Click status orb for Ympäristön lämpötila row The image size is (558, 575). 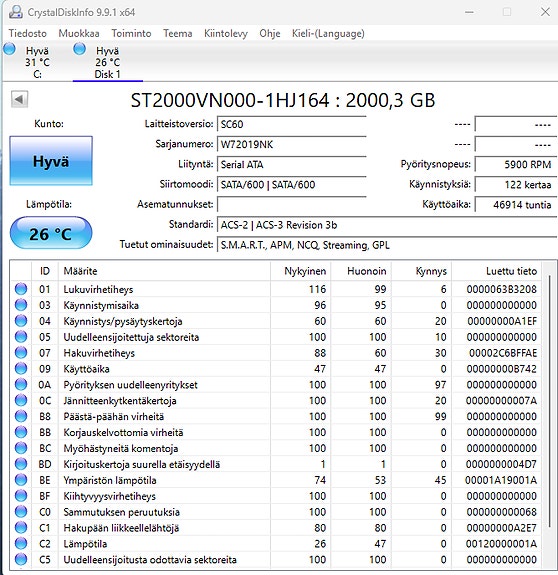(x=21, y=480)
